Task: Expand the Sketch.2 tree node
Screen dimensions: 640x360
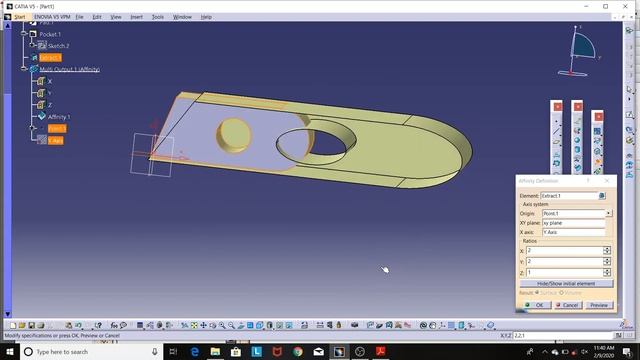Action: tap(33, 45)
